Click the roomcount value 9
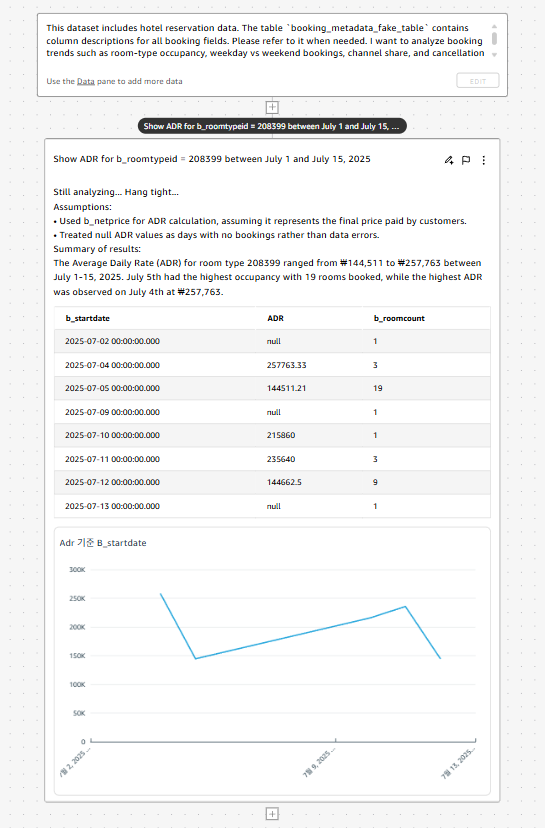 375,482
